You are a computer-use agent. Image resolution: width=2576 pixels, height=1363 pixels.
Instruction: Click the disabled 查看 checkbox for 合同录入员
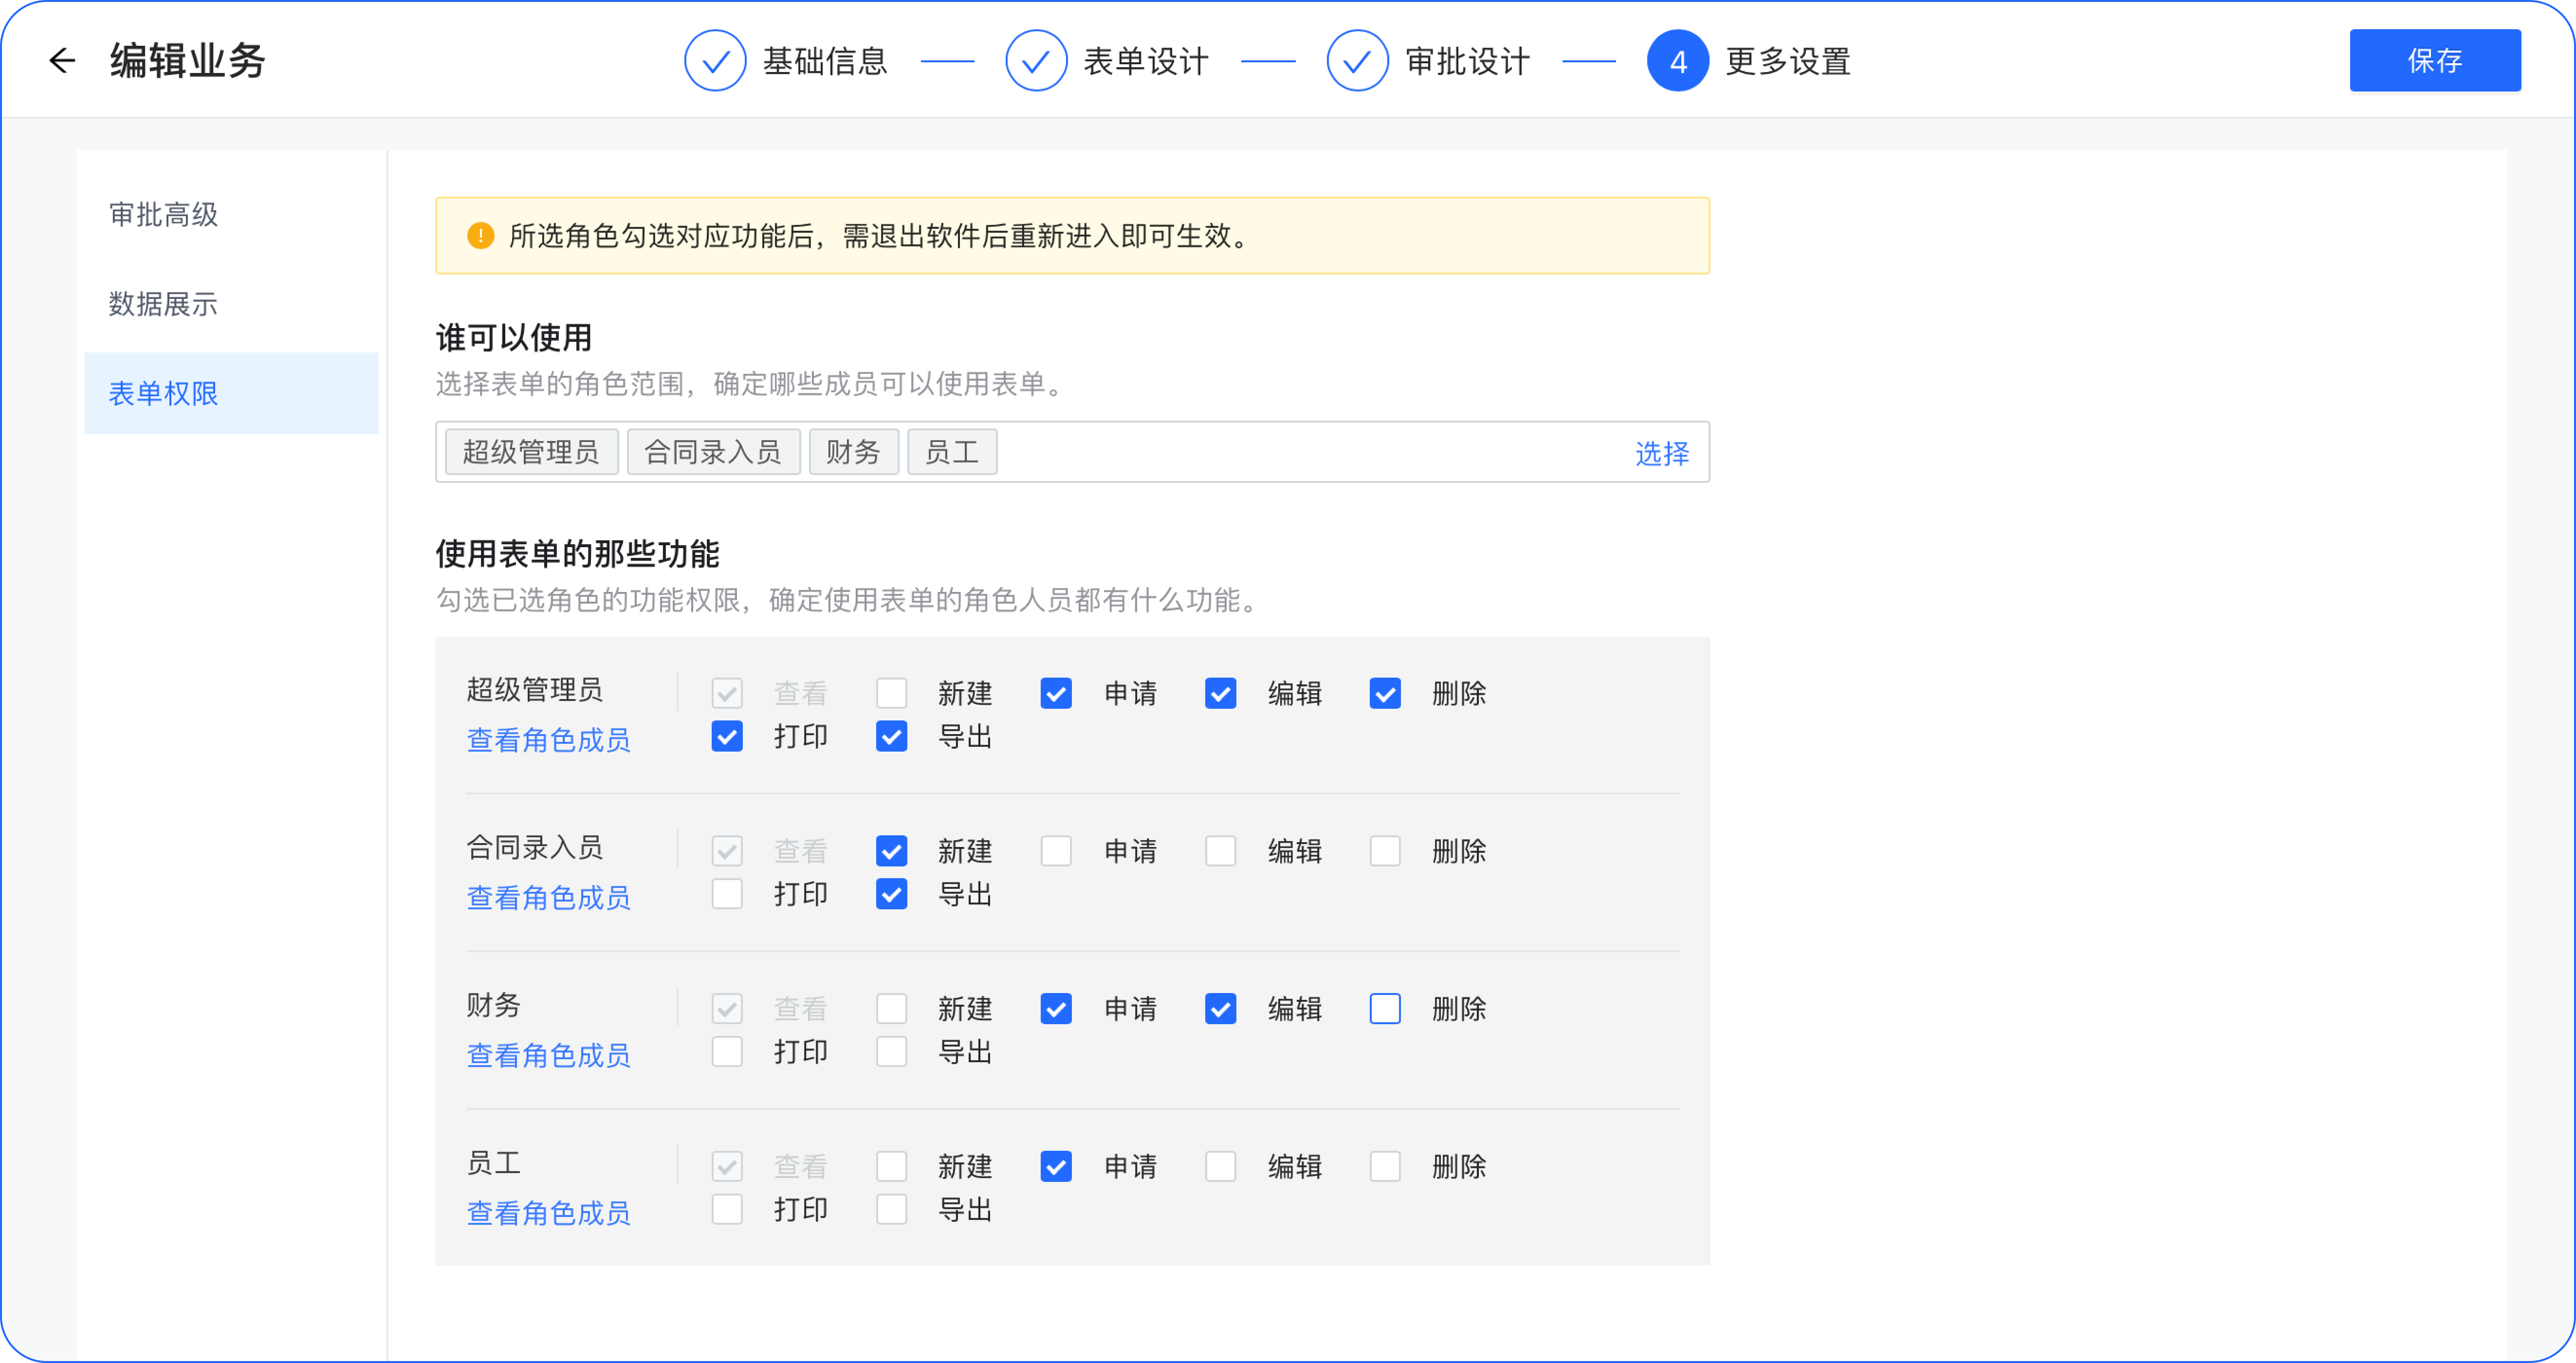click(x=727, y=851)
